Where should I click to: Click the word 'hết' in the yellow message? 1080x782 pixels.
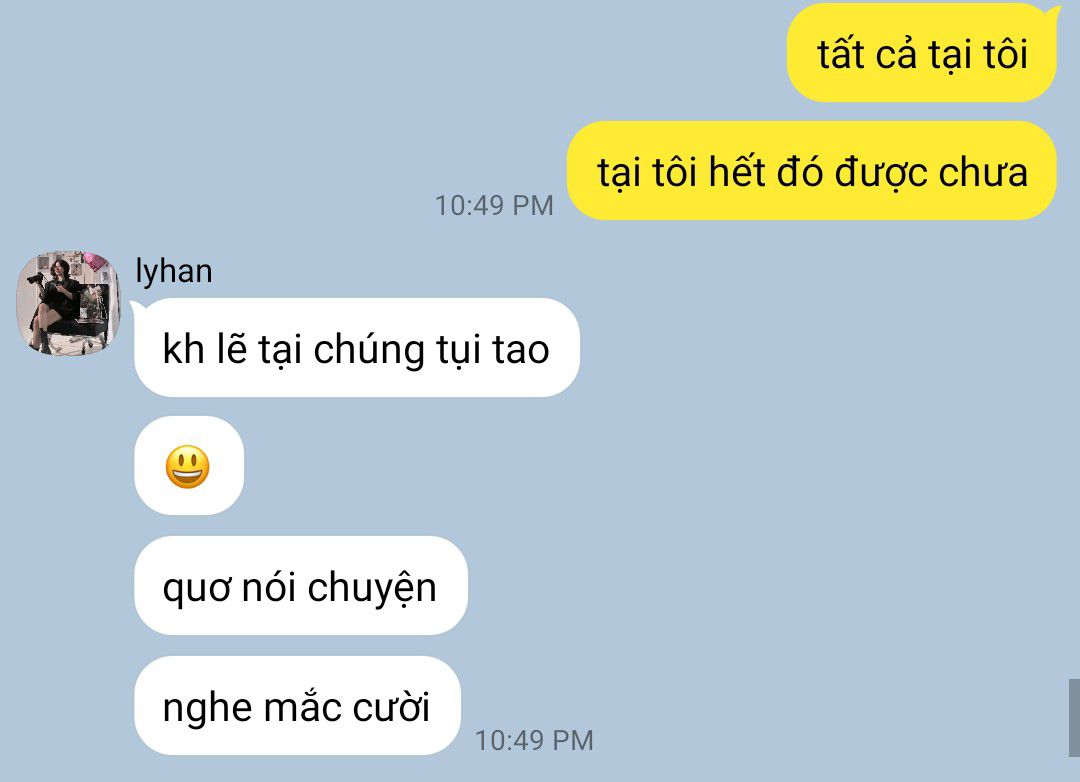pyautogui.click(x=737, y=172)
